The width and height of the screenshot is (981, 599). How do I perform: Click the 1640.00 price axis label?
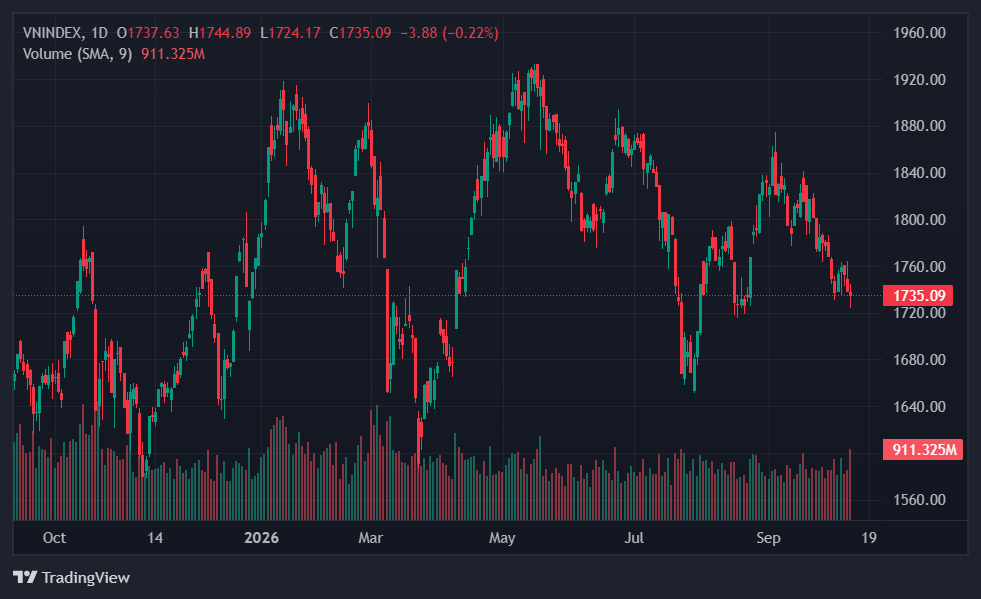pos(919,407)
